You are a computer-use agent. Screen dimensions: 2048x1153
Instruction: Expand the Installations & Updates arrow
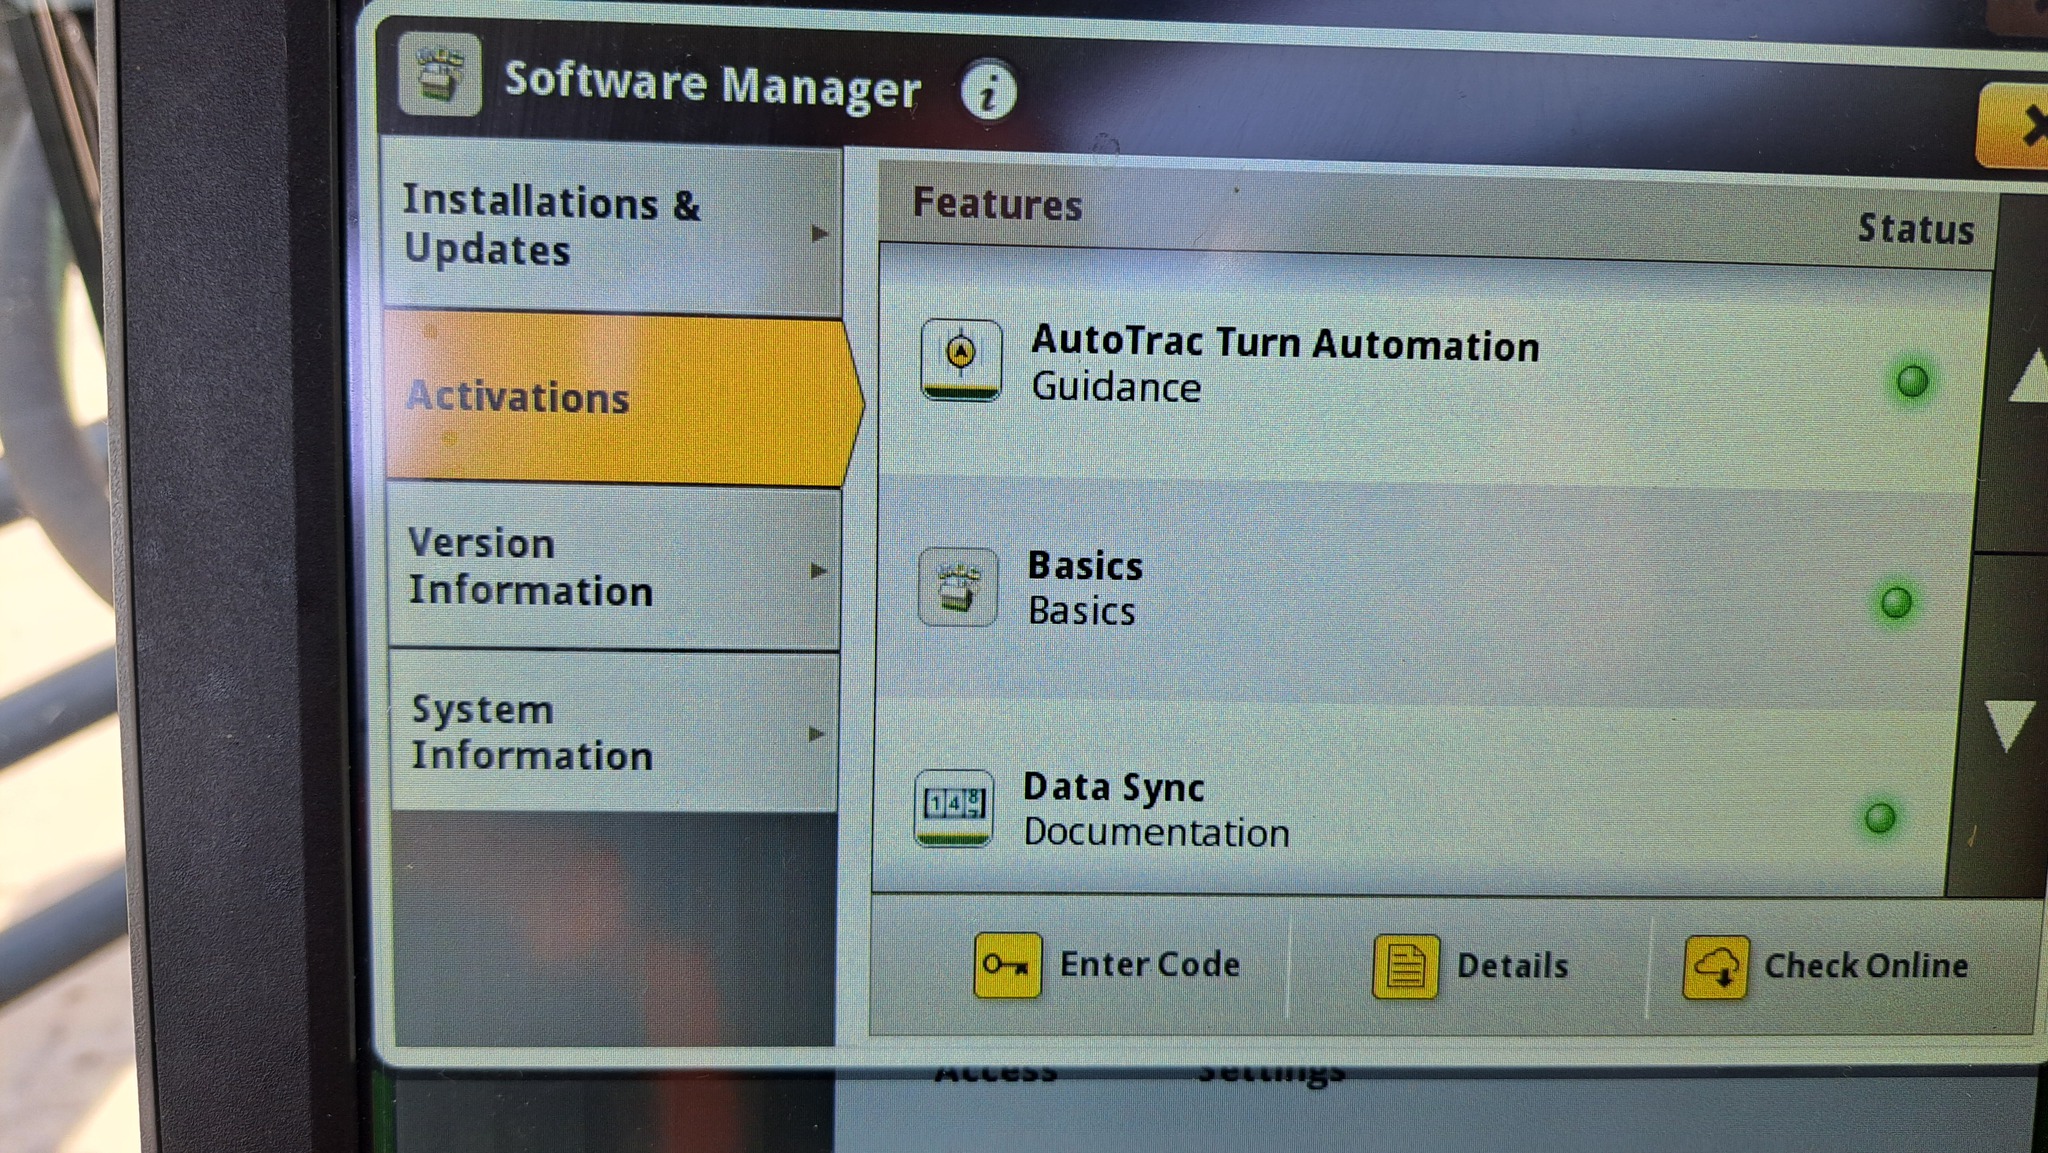(x=820, y=234)
